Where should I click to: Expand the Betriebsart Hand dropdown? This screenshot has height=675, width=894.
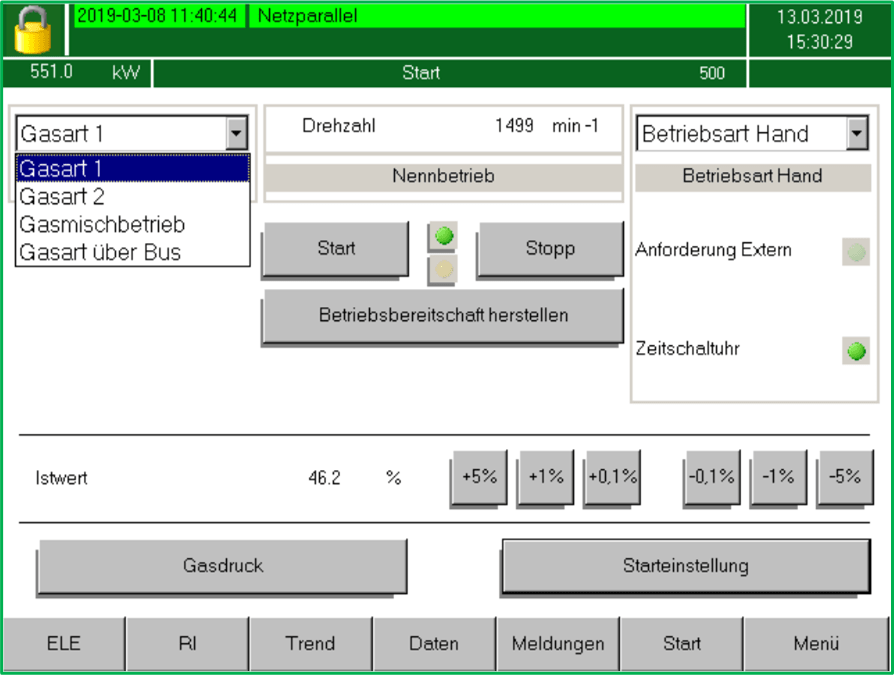tap(857, 134)
